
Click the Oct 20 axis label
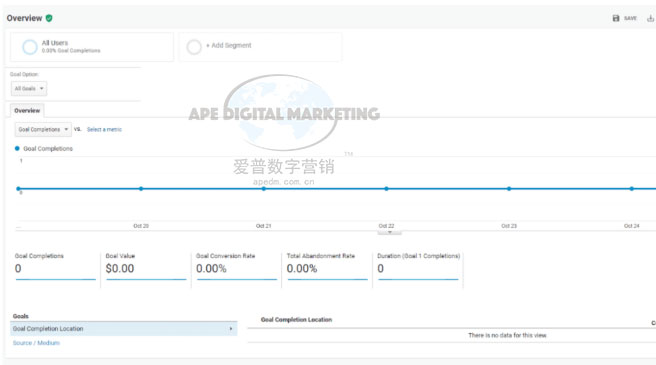pyautogui.click(x=141, y=226)
